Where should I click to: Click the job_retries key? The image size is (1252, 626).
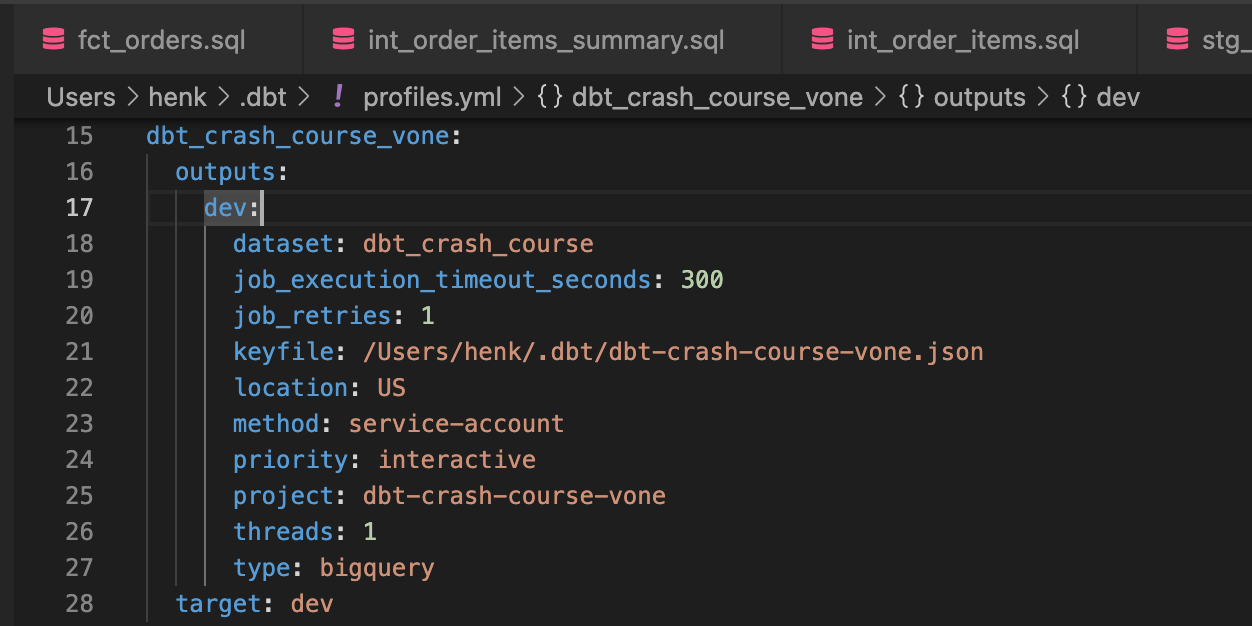point(312,315)
